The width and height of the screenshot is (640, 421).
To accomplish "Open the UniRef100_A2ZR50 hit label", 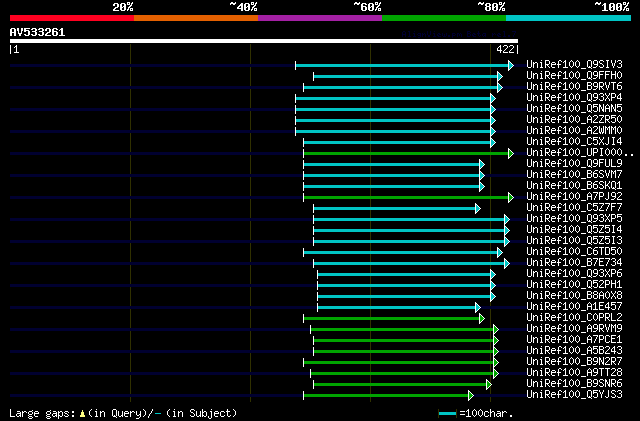I will point(574,120).
